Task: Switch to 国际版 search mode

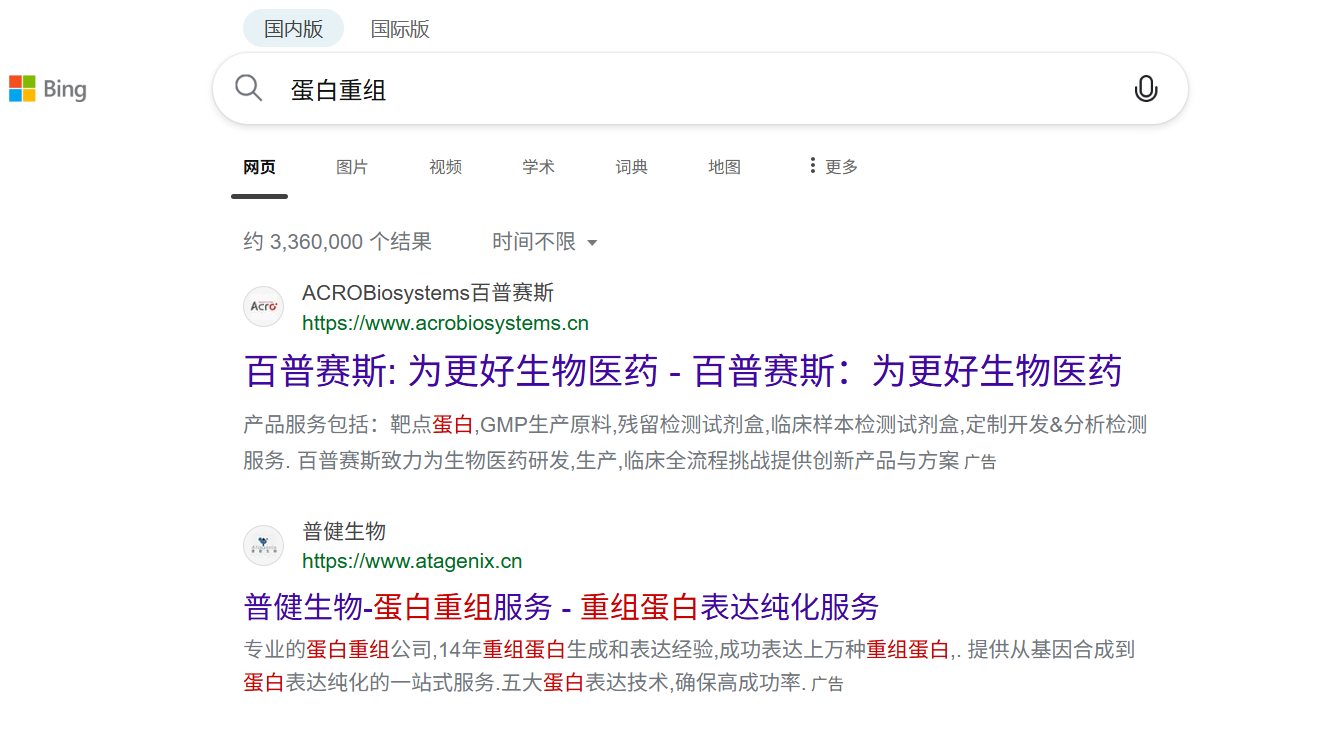Action: tap(400, 29)
